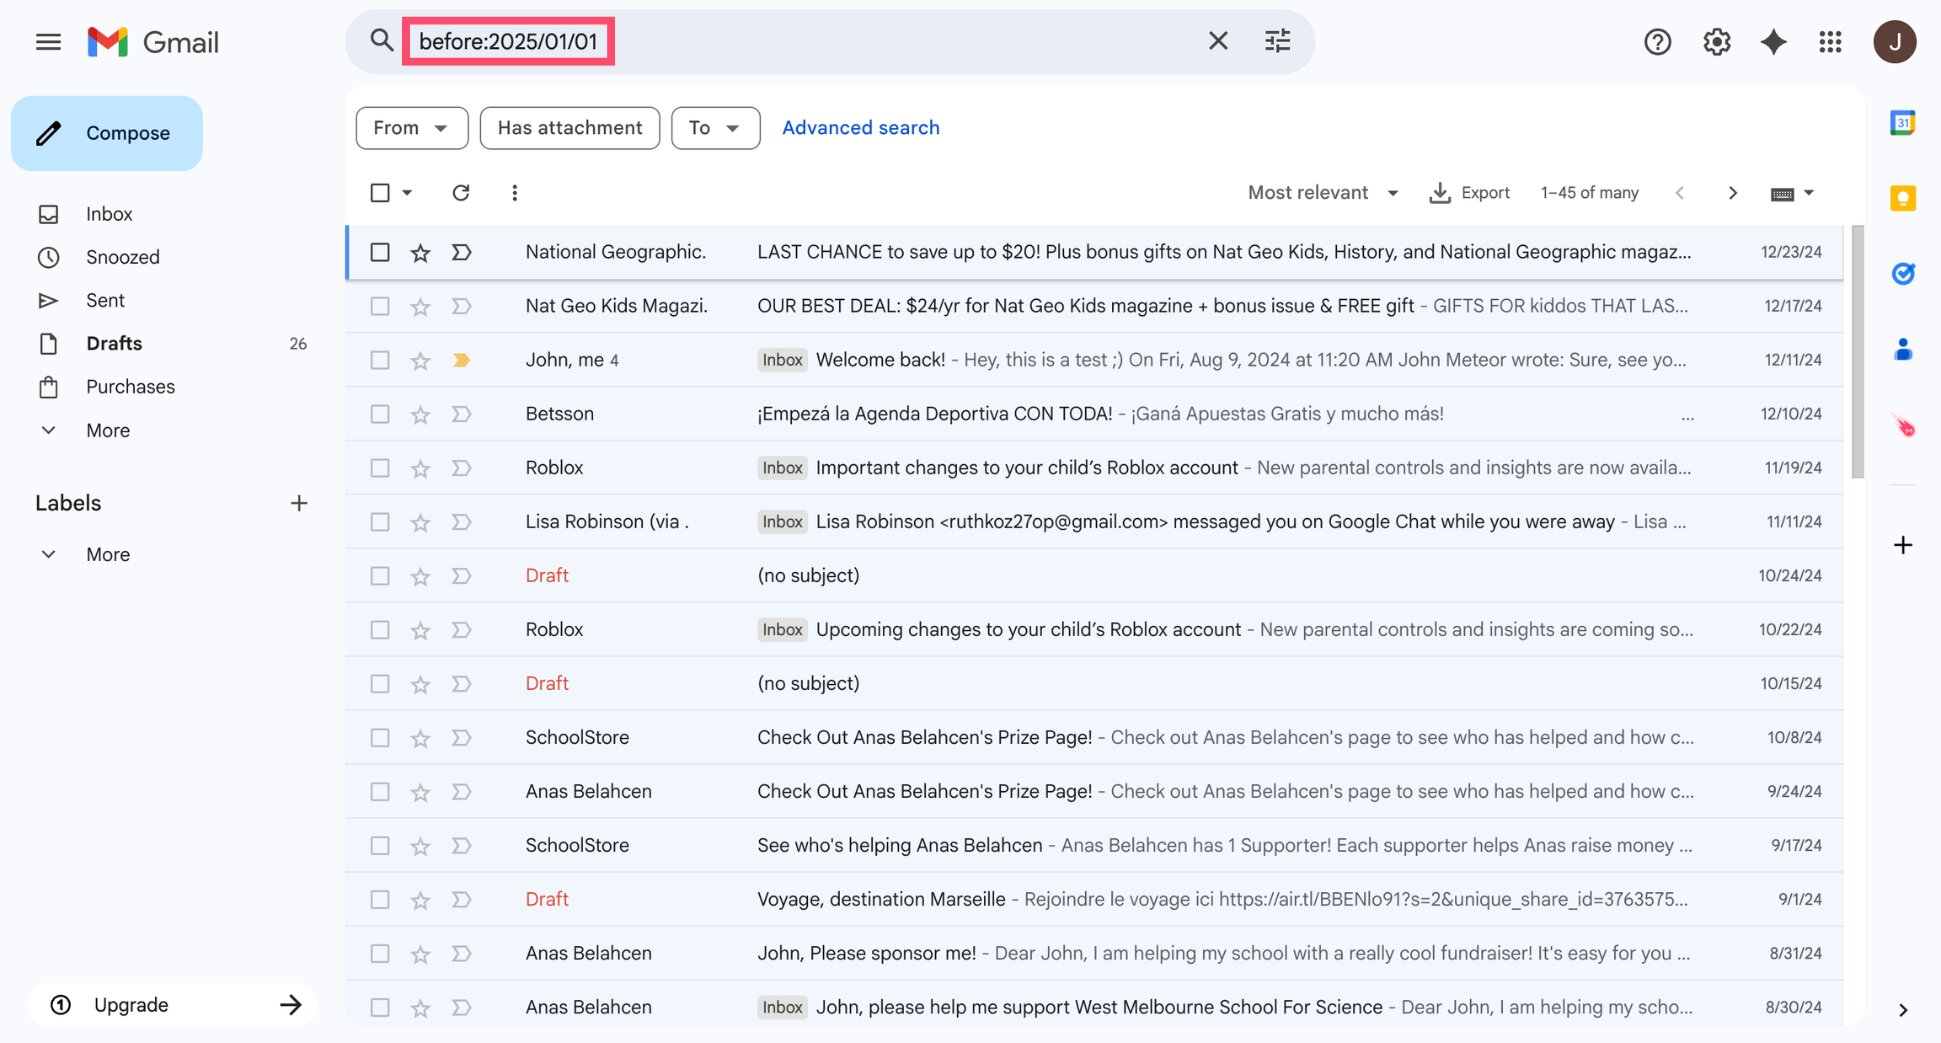The image size is (1941, 1043).
Task: Click the Compose button
Action: pyautogui.click(x=106, y=133)
